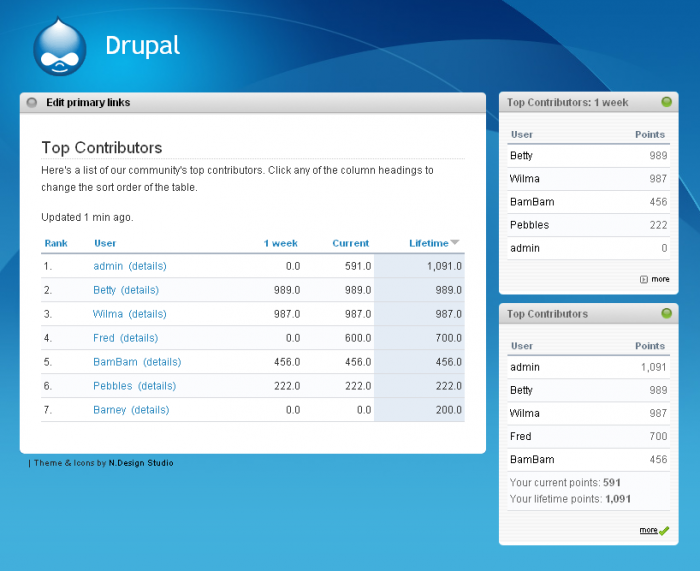The width and height of the screenshot is (700, 571).
Task: Open the N.Design Studio link
Action: click(141, 463)
